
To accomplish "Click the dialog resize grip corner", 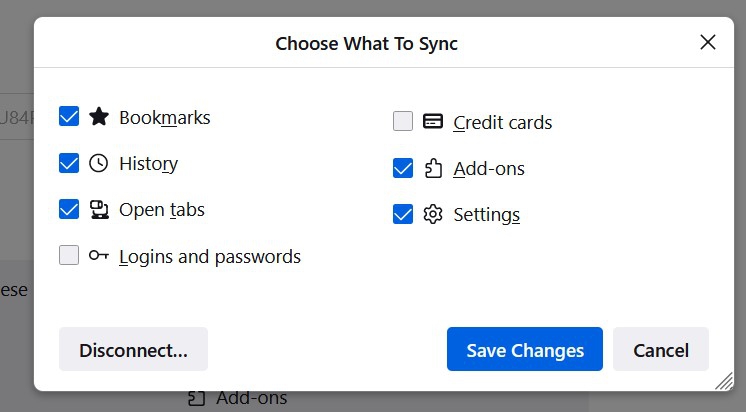I will tap(725, 381).
